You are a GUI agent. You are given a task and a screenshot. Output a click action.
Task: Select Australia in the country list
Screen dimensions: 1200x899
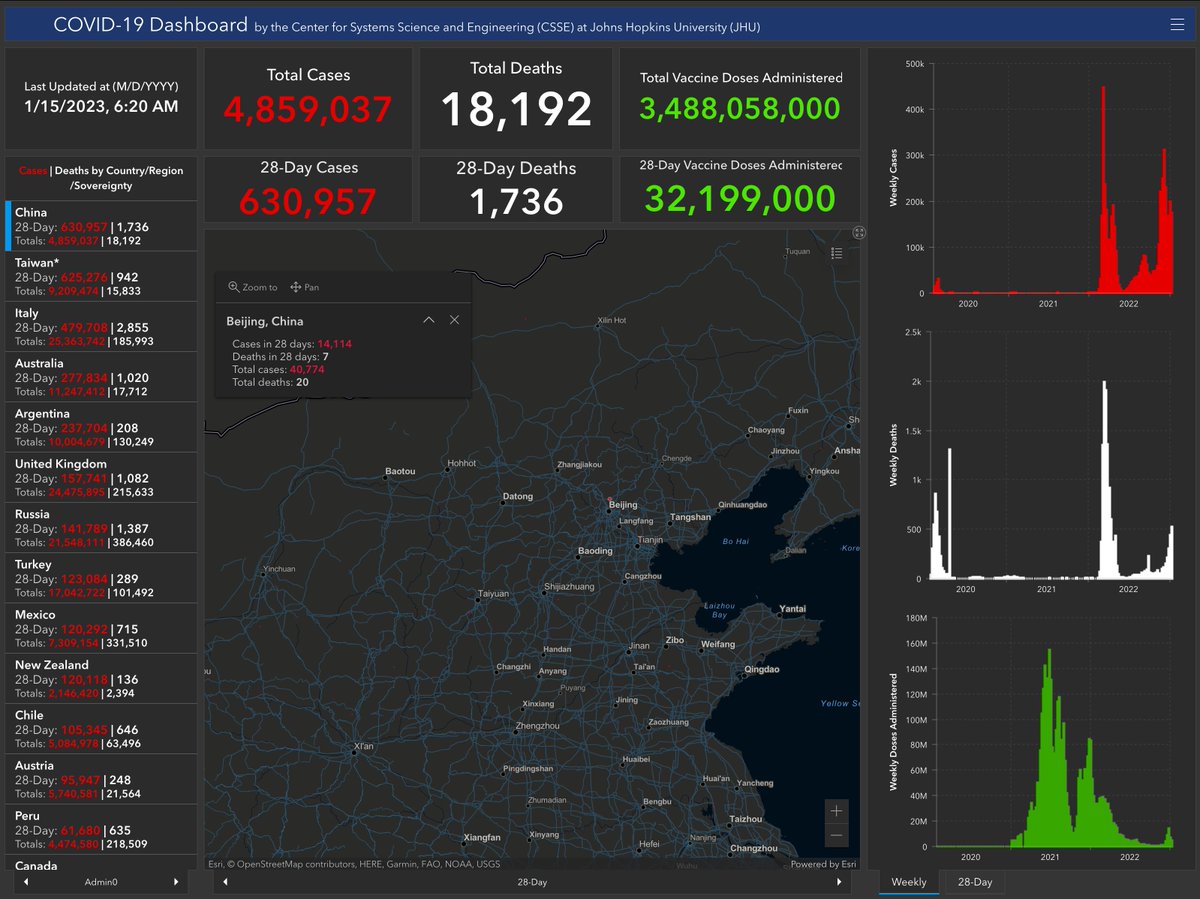101,377
